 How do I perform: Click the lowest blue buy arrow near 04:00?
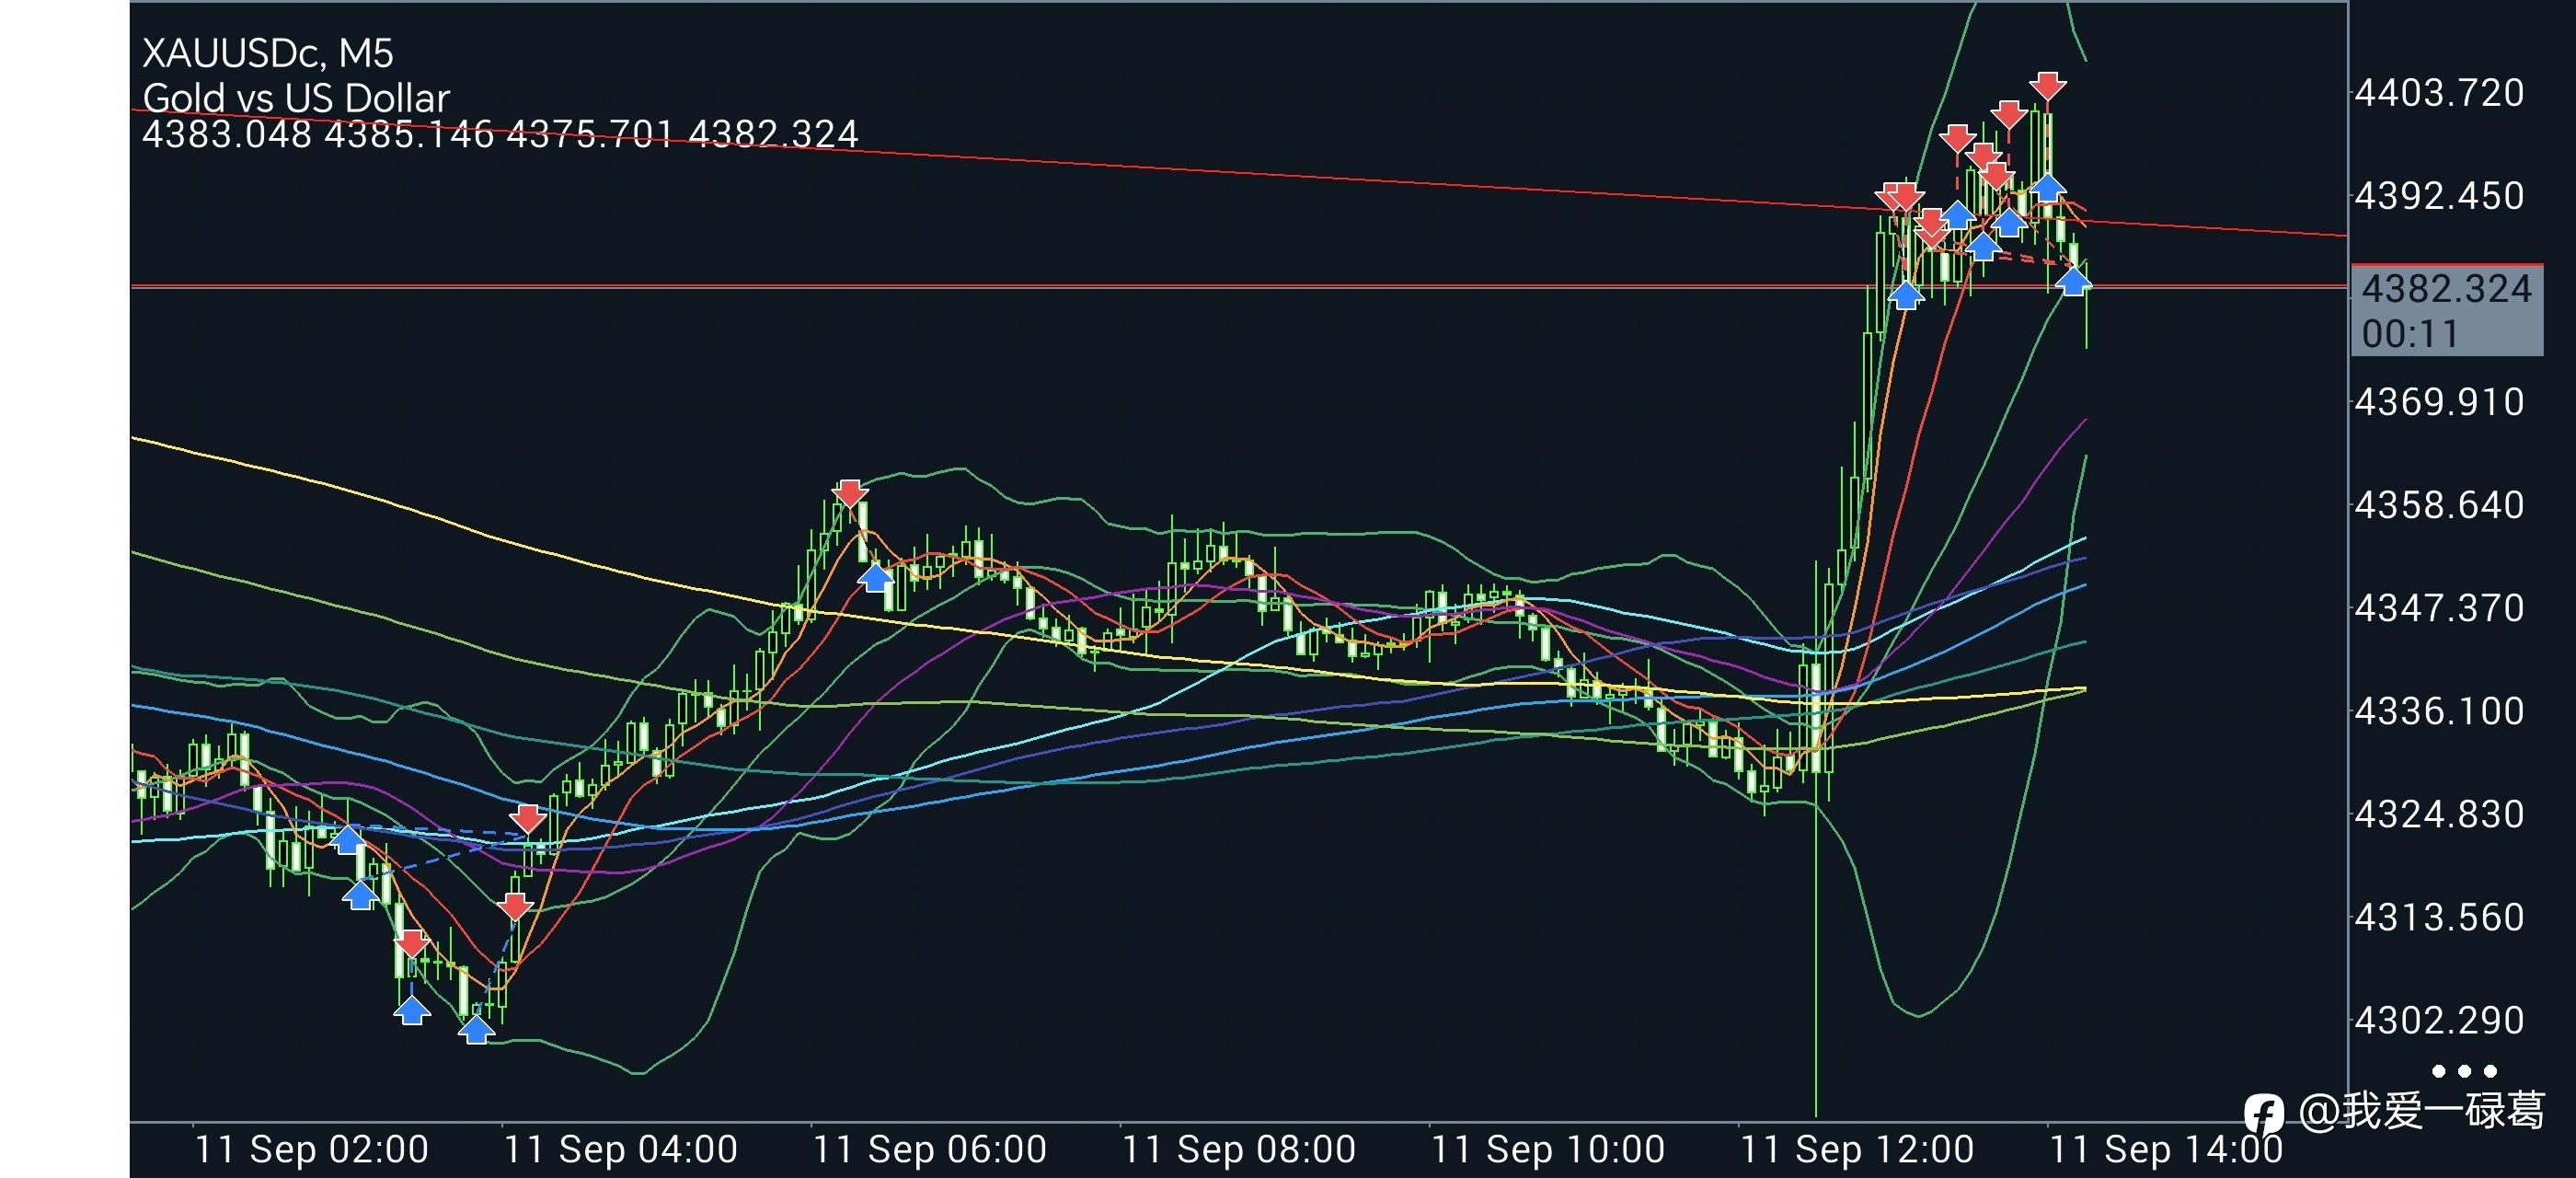click(x=476, y=1029)
